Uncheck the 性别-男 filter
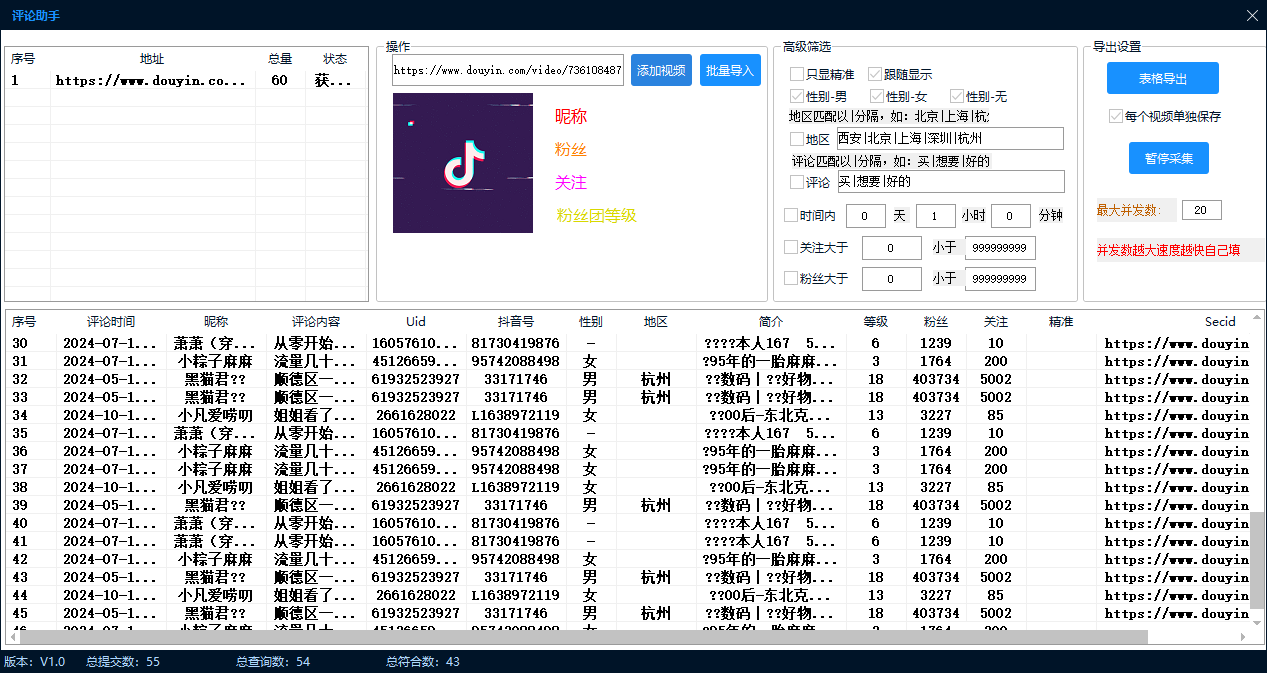 797,97
